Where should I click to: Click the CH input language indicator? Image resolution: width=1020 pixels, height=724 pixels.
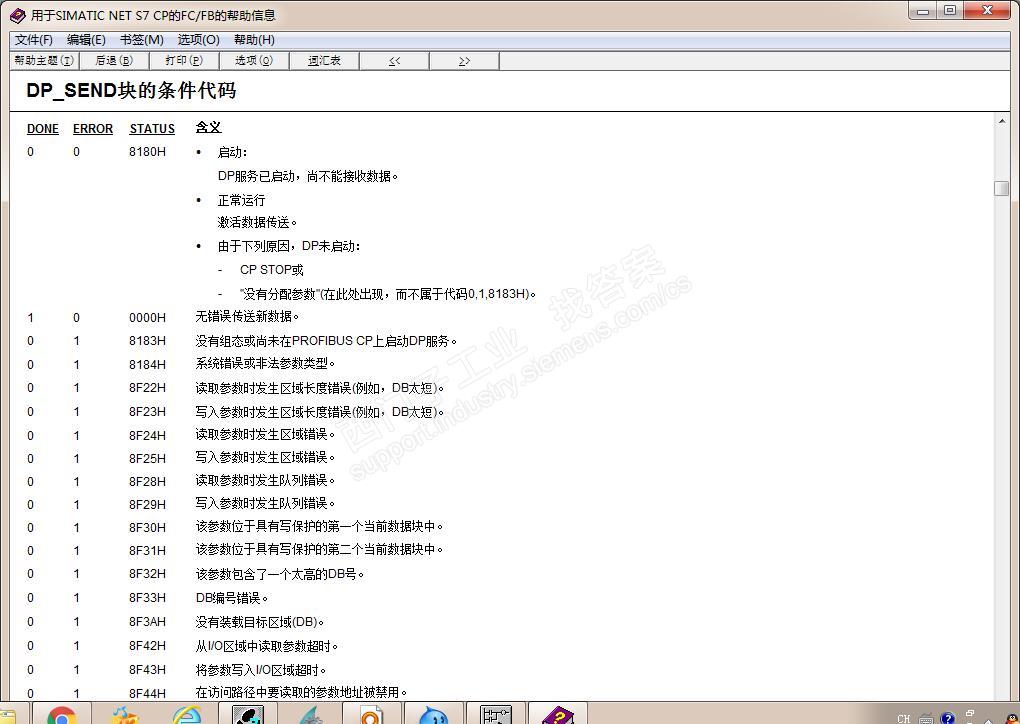(904, 718)
